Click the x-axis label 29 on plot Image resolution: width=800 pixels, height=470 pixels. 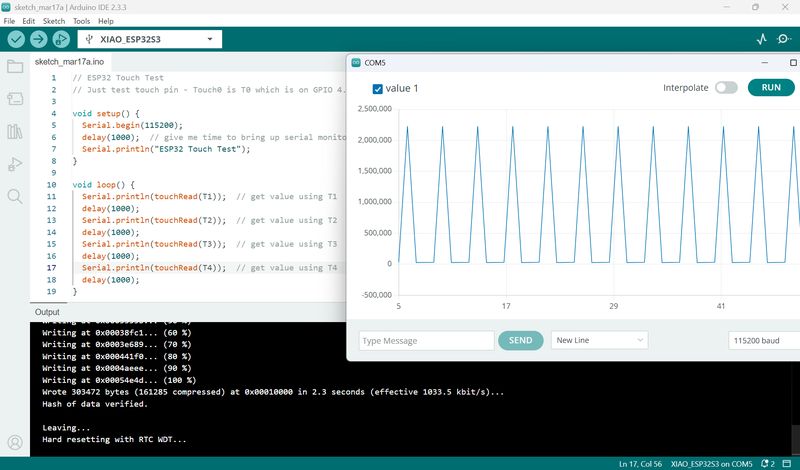tap(613, 306)
